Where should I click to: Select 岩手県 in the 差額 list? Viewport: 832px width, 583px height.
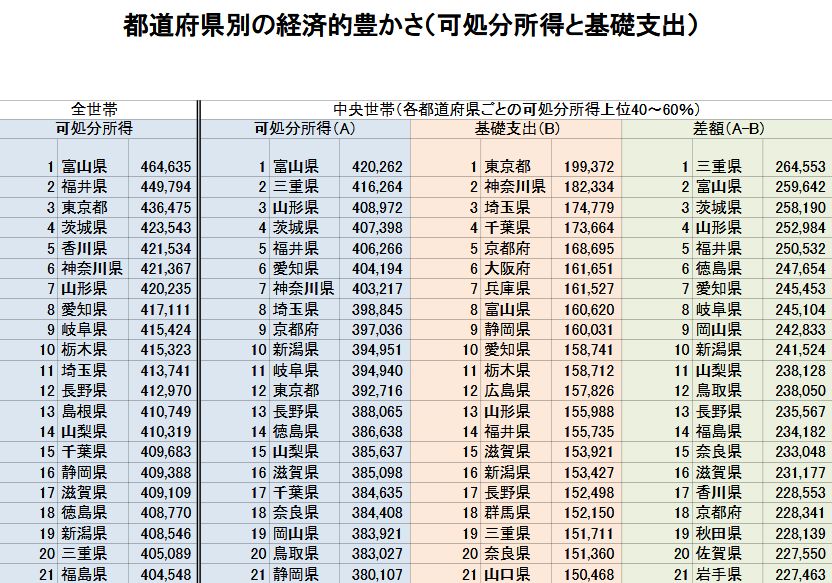coord(719,574)
